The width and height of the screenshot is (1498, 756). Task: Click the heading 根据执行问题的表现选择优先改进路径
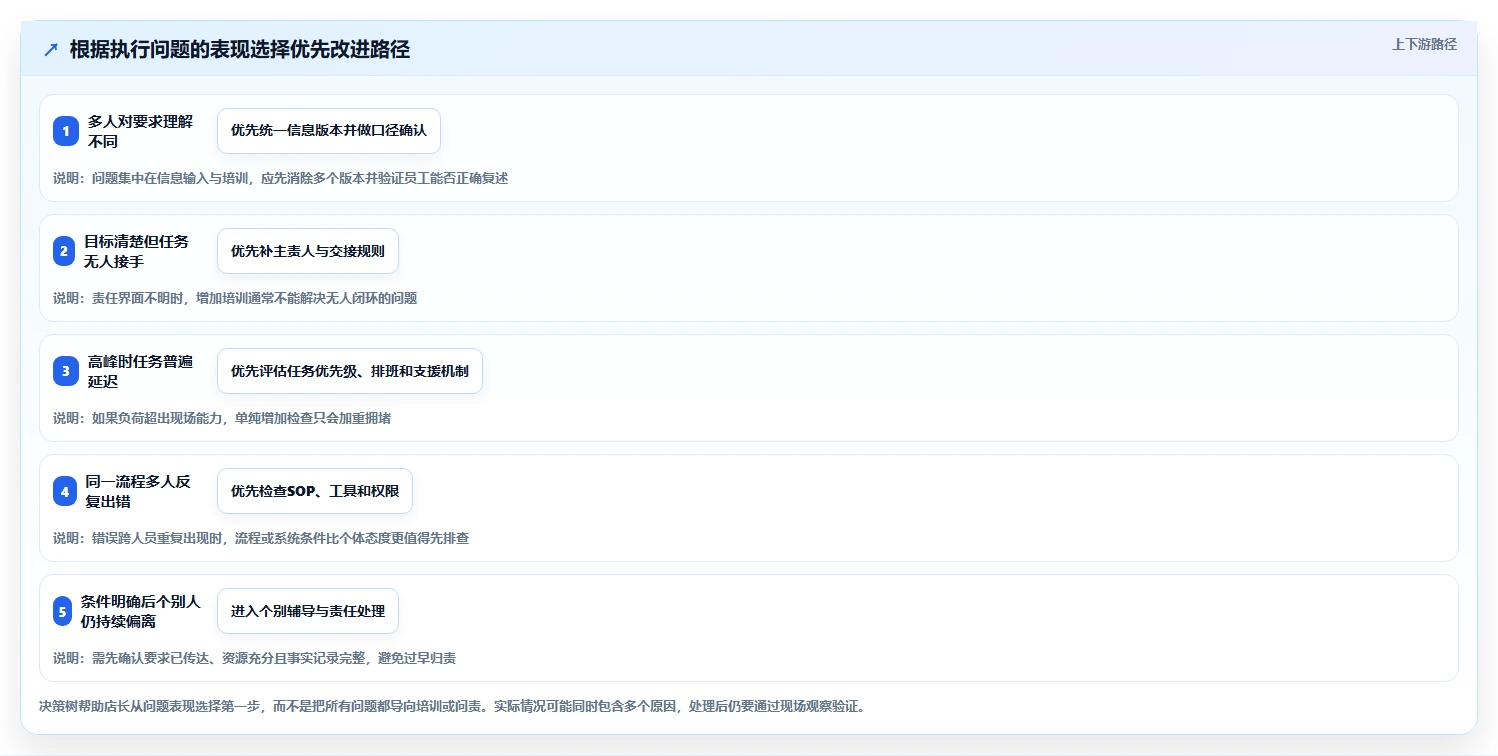click(240, 50)
